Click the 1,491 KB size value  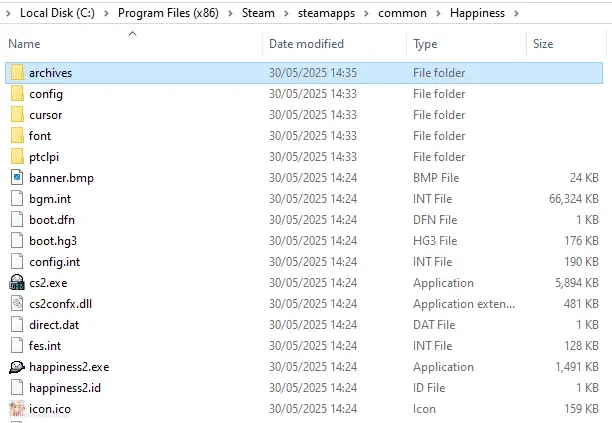[577, 367]
